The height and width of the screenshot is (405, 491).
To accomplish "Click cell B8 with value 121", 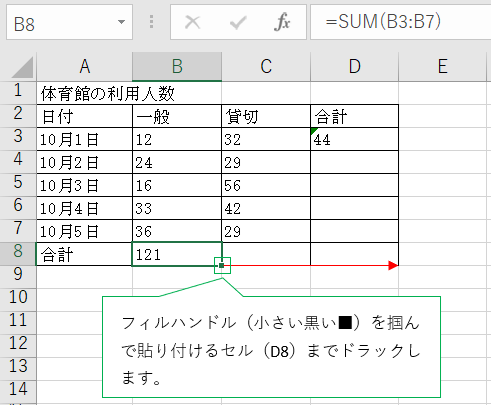I will pyautogui.click(x=177, y=254).
